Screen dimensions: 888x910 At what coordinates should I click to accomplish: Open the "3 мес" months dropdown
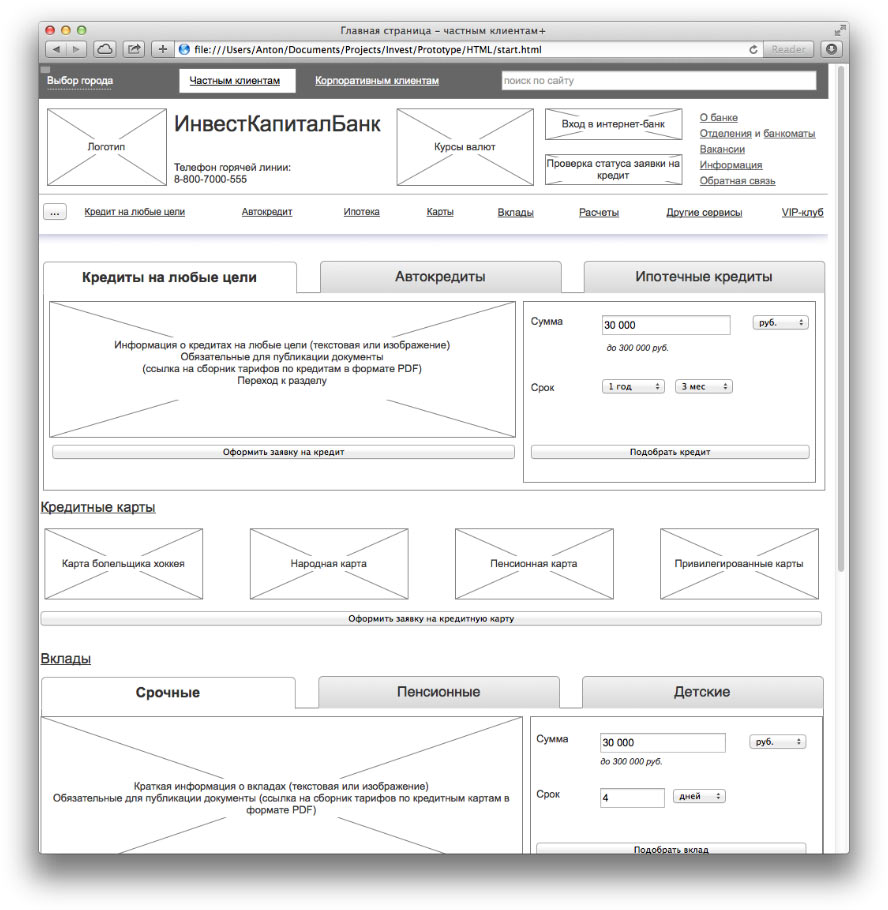coord(703,385)
